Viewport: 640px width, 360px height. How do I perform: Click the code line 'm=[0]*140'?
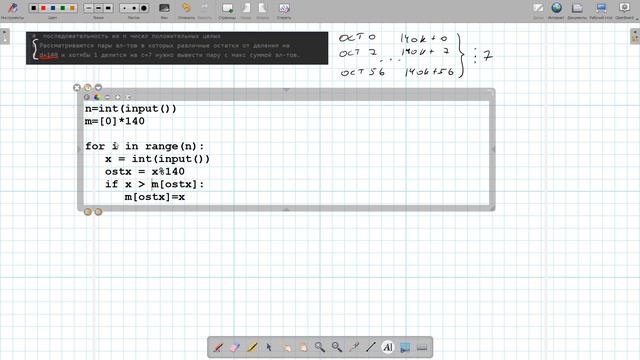coord(115,121)
